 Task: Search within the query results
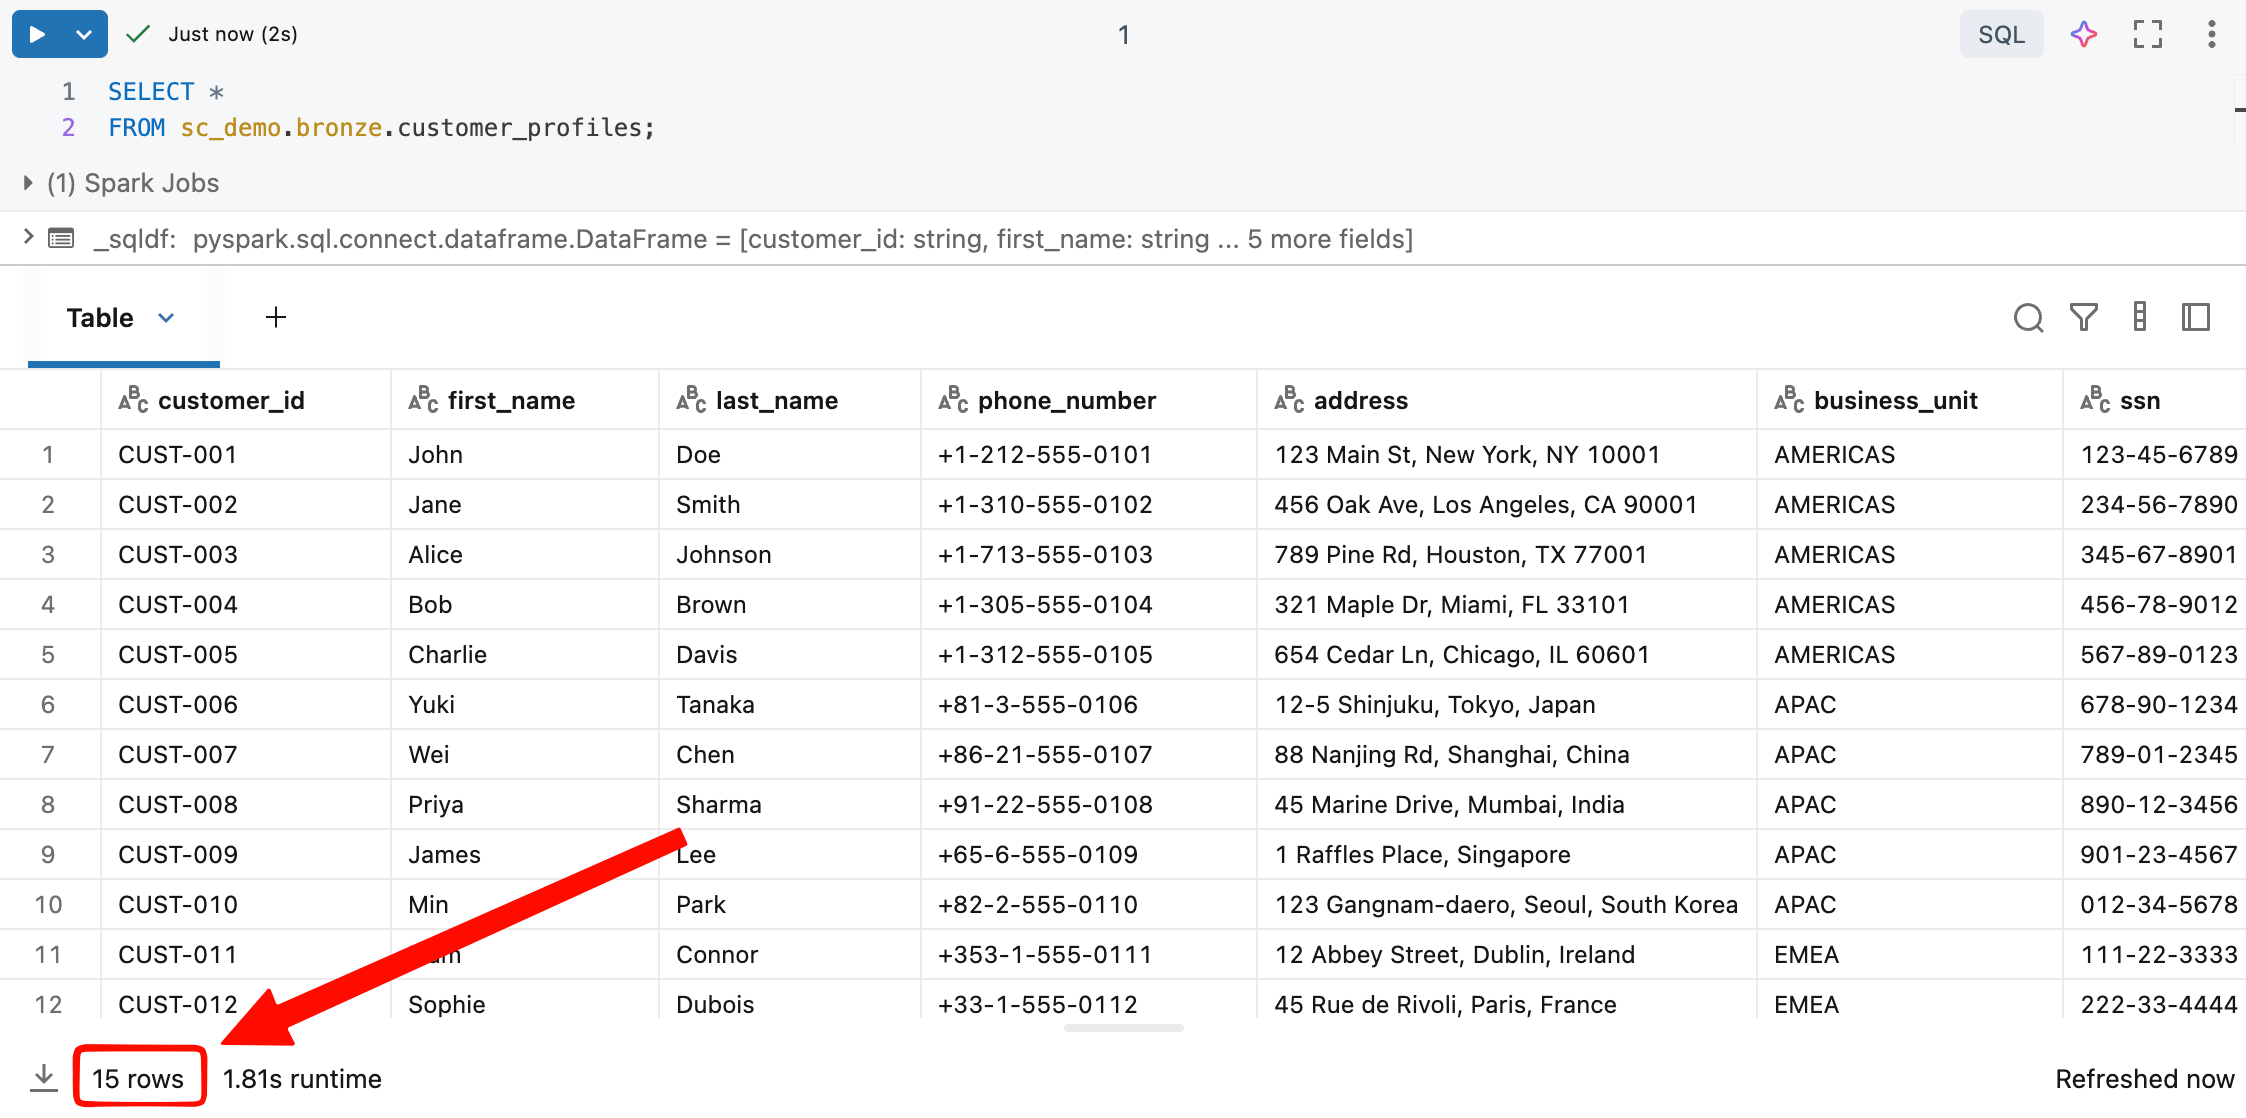click(x=2028, y=318)
